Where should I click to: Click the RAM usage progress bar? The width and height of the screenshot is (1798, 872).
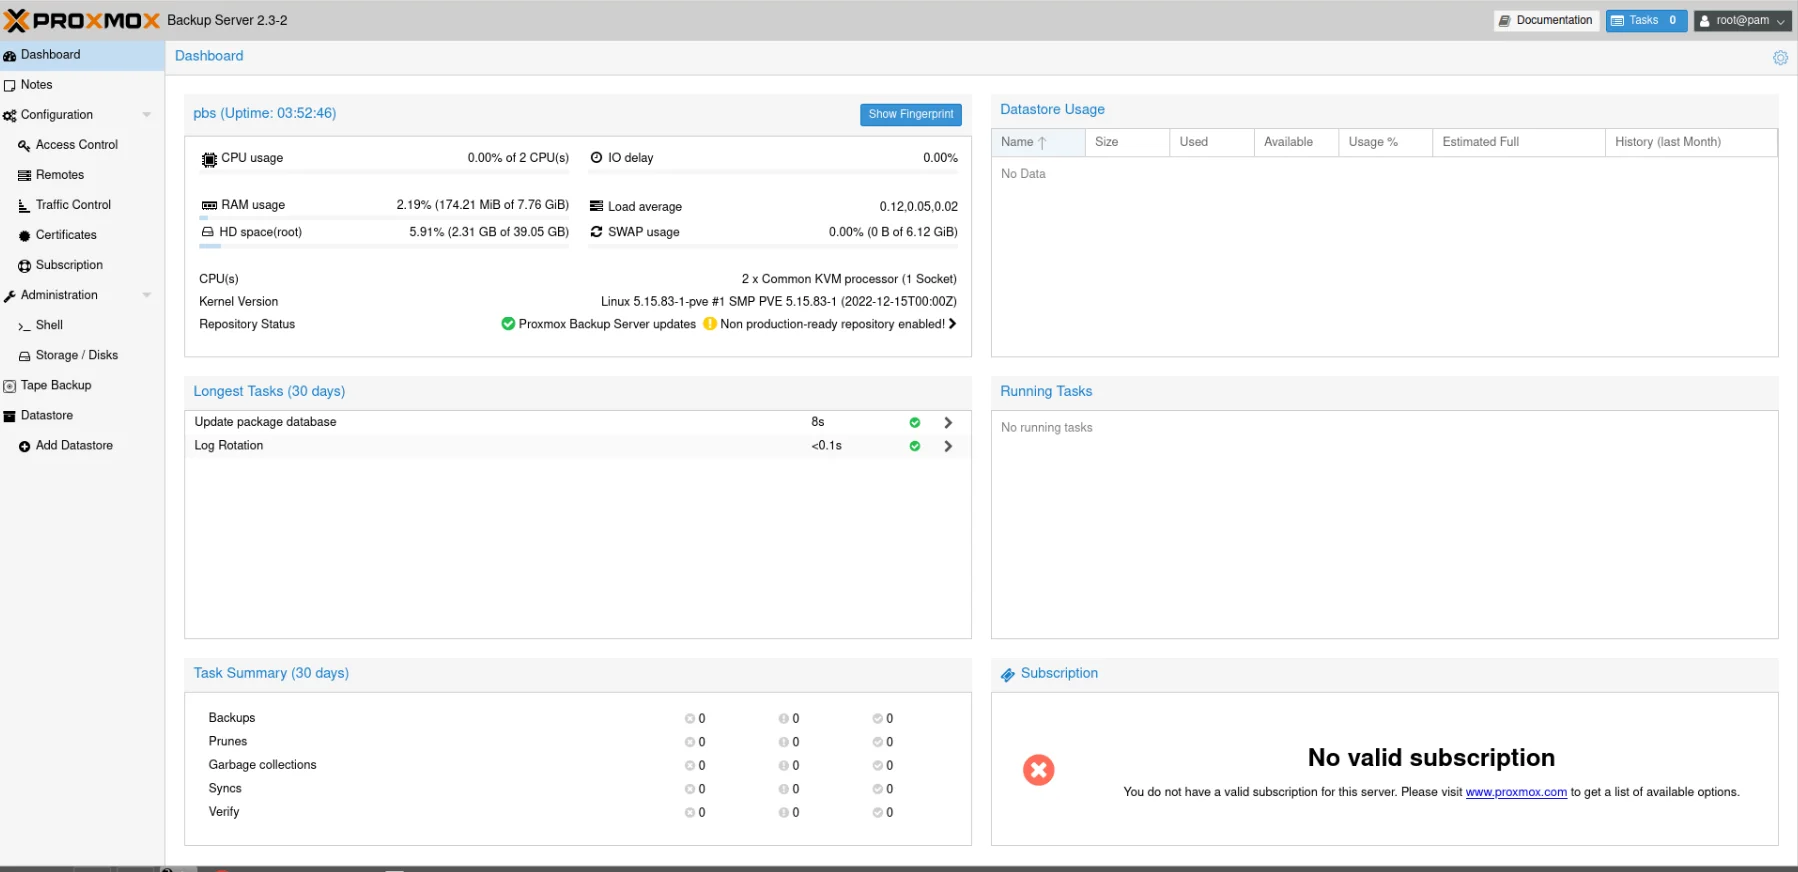tap(384, 218)
